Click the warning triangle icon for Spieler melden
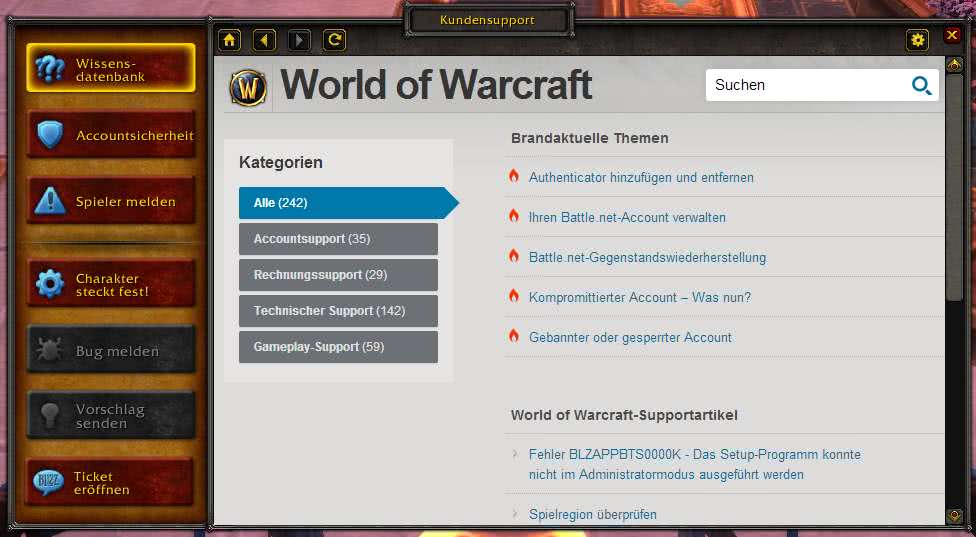976x537 pixels. pos(50,200)
